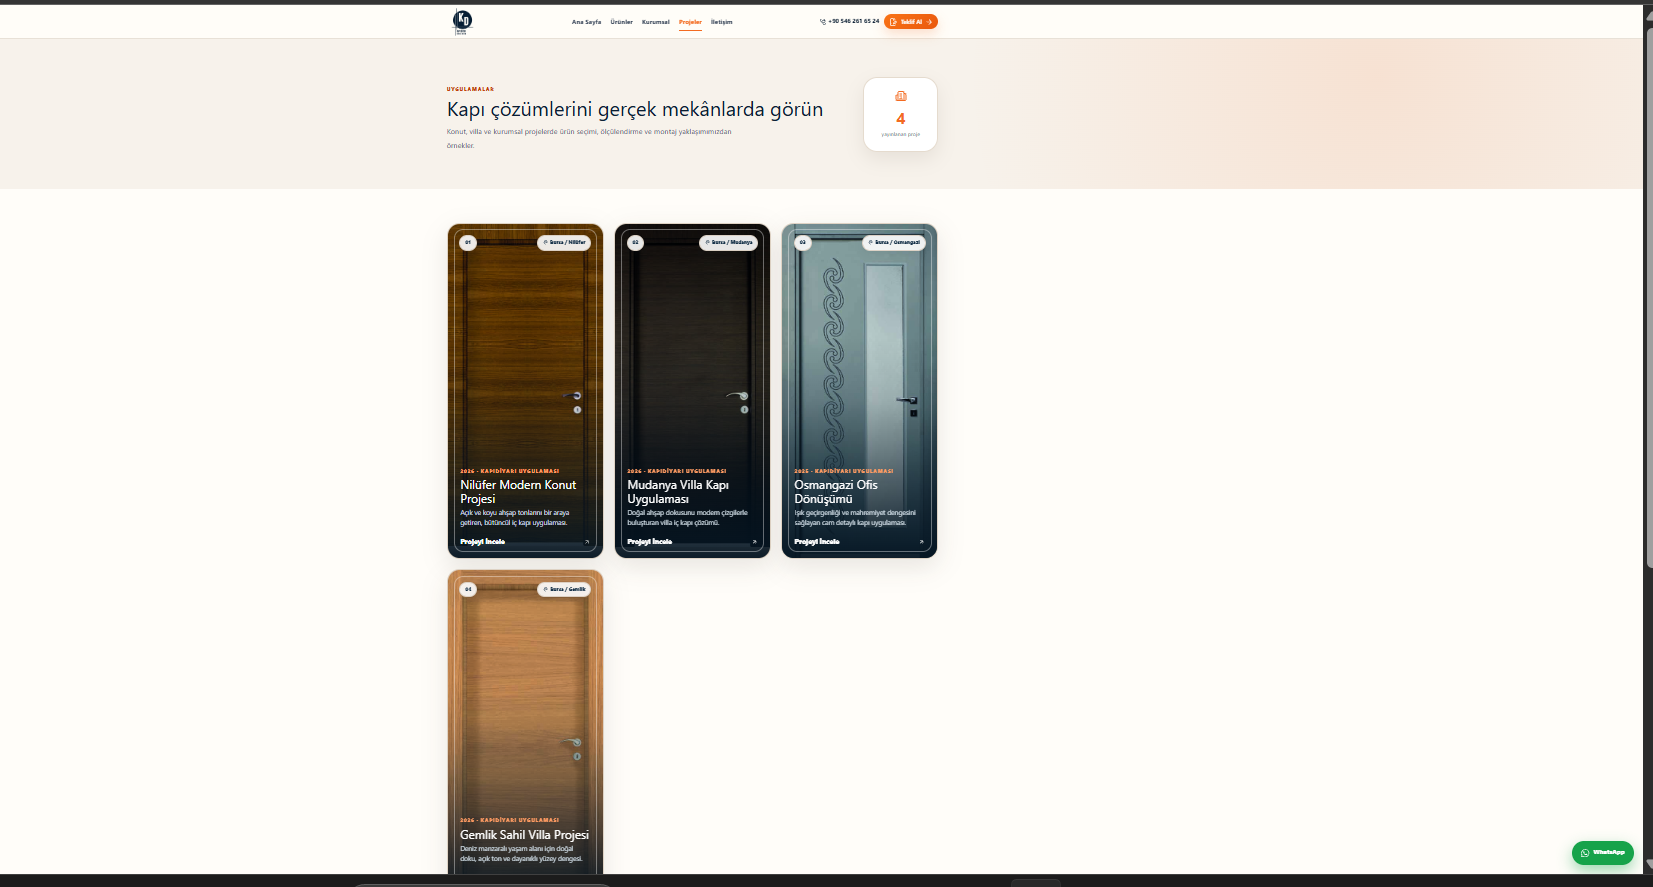
Task: Click the Gemlik Sahil Villa Projesi title
Action: (524, 835)
